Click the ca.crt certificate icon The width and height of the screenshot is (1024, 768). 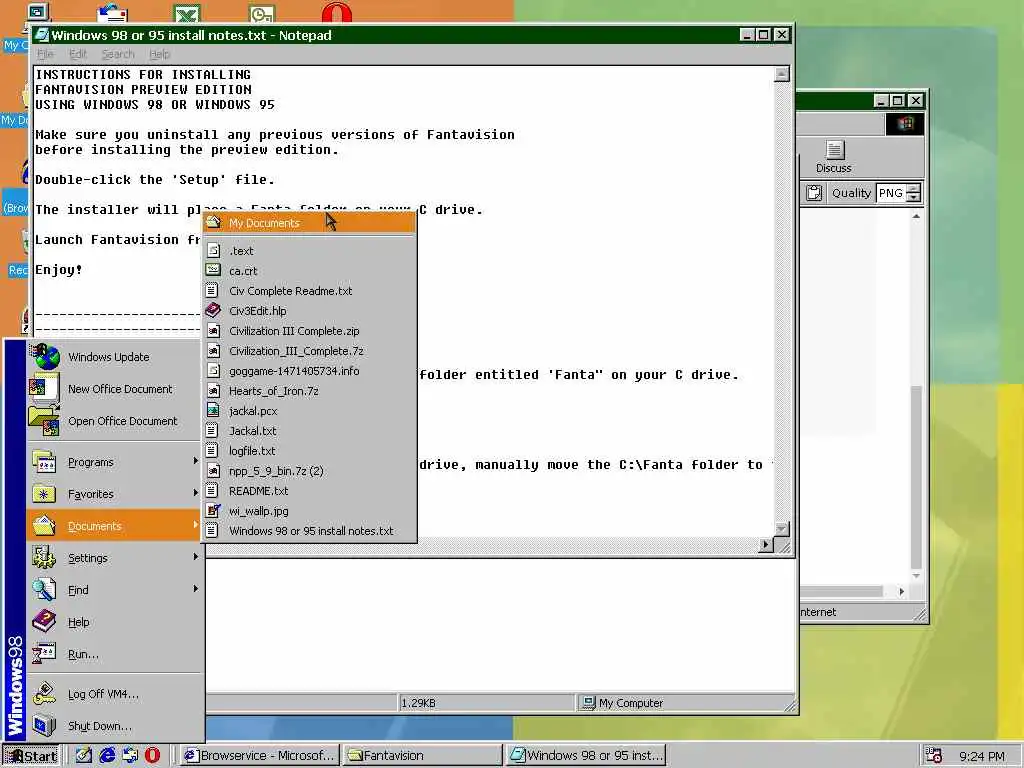pos(213,270)
